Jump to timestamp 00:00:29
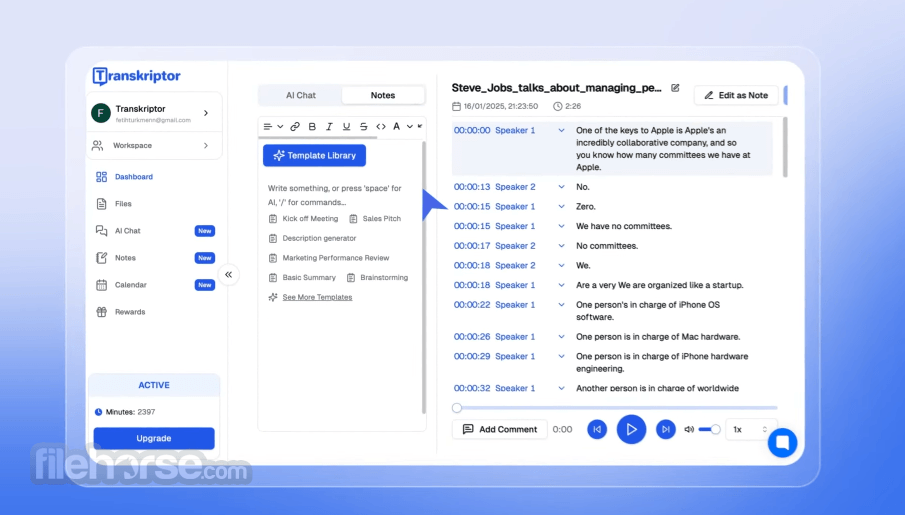 tap(472, 356)
